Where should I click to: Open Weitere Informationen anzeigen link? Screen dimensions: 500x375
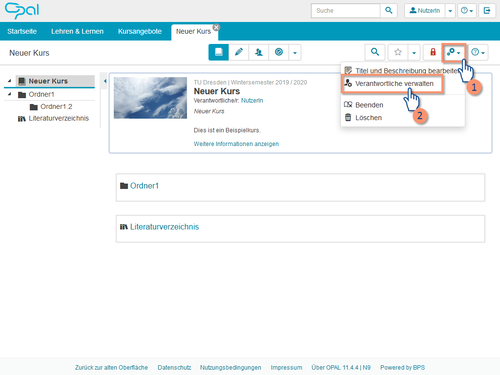click(236, 144)
